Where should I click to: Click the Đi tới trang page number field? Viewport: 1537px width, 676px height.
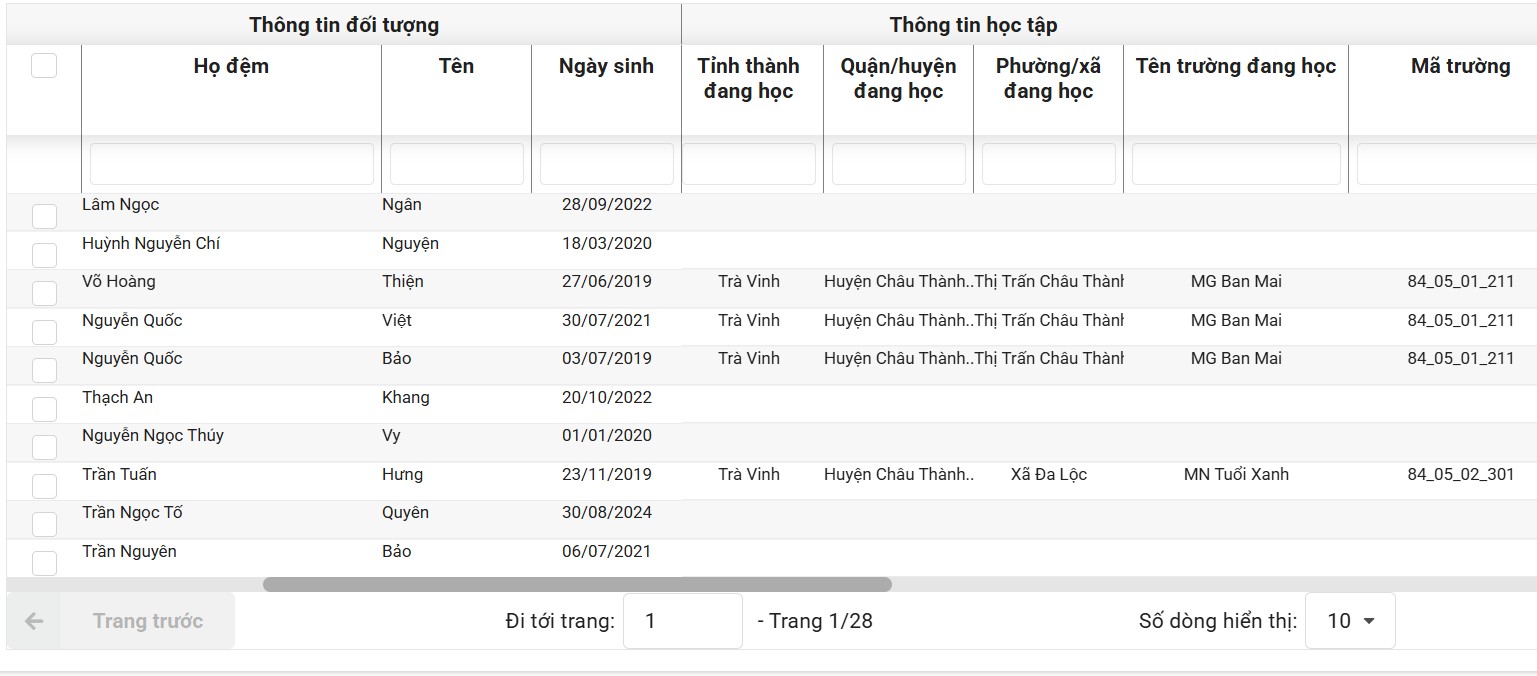(x=682, y=621)
